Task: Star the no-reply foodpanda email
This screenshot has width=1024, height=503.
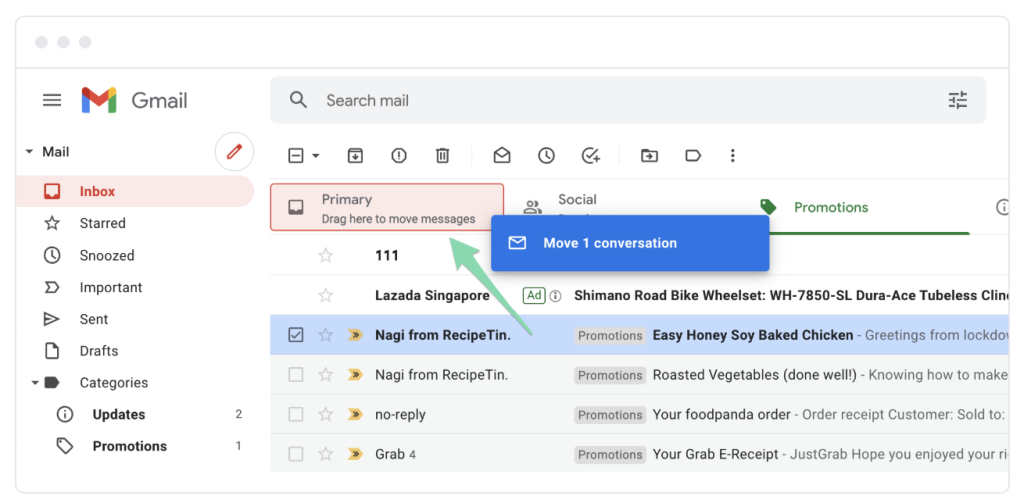Action: 325,414
